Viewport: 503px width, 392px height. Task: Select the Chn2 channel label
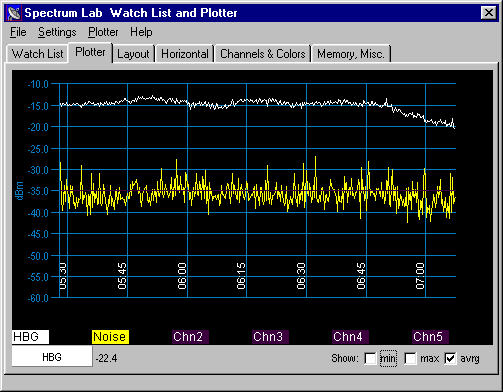click(190, 337)
